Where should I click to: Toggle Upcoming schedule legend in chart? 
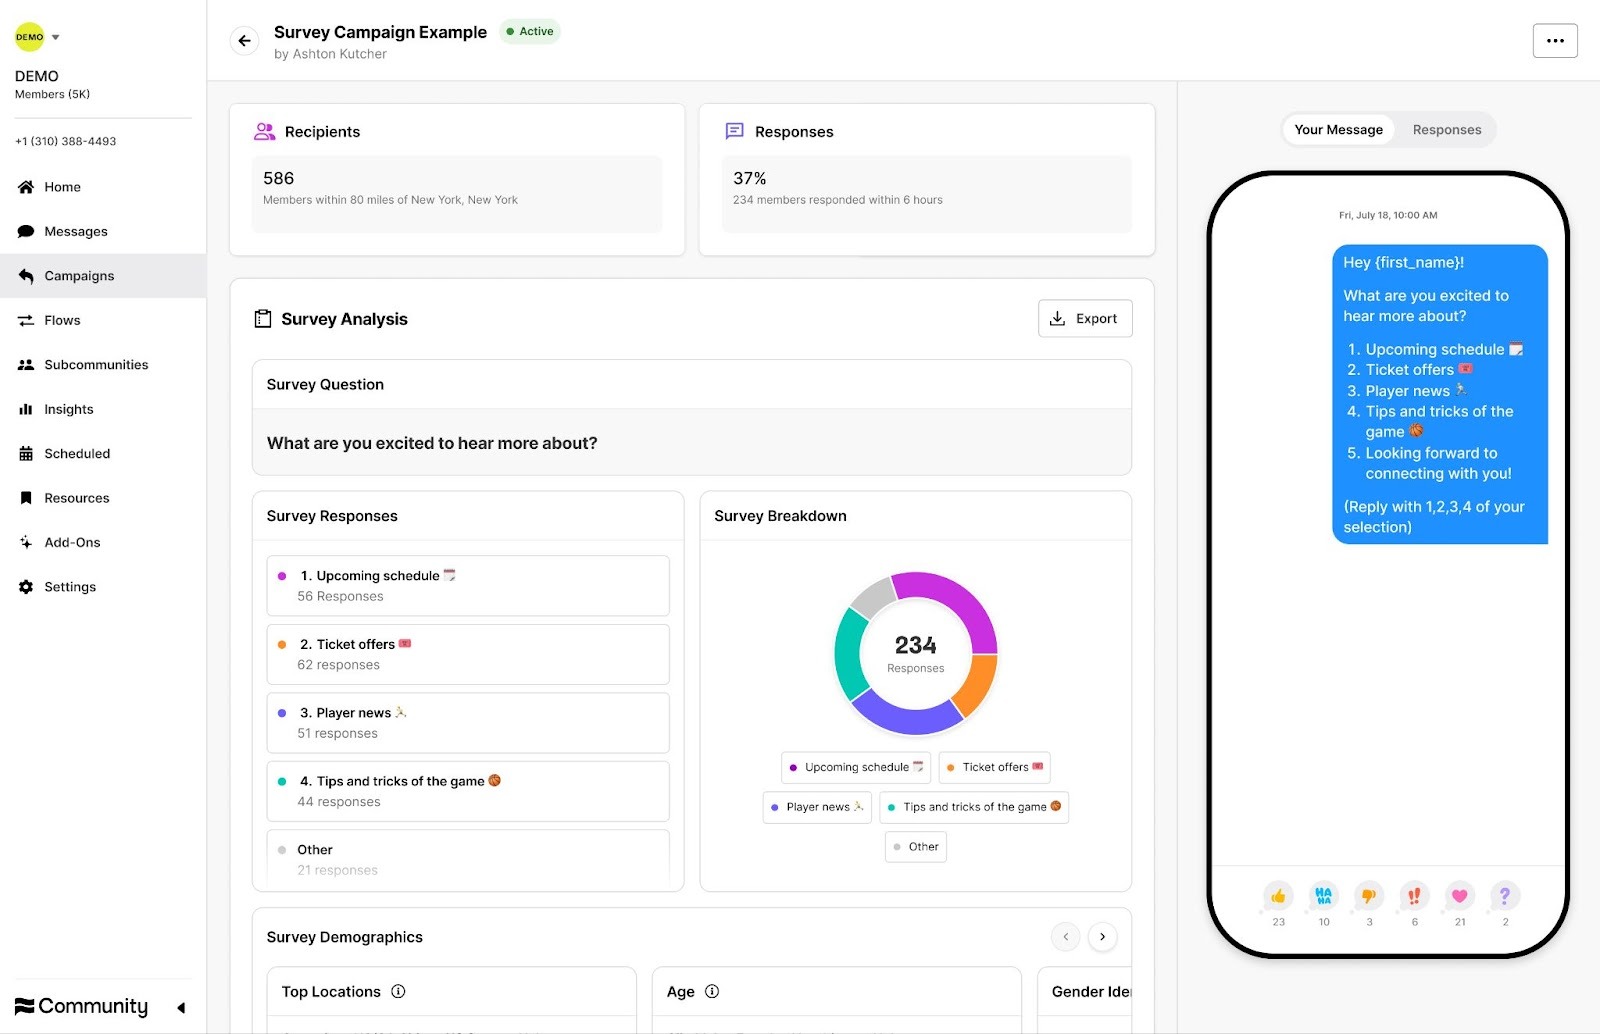pyautogui.click(x=856, y=768)
